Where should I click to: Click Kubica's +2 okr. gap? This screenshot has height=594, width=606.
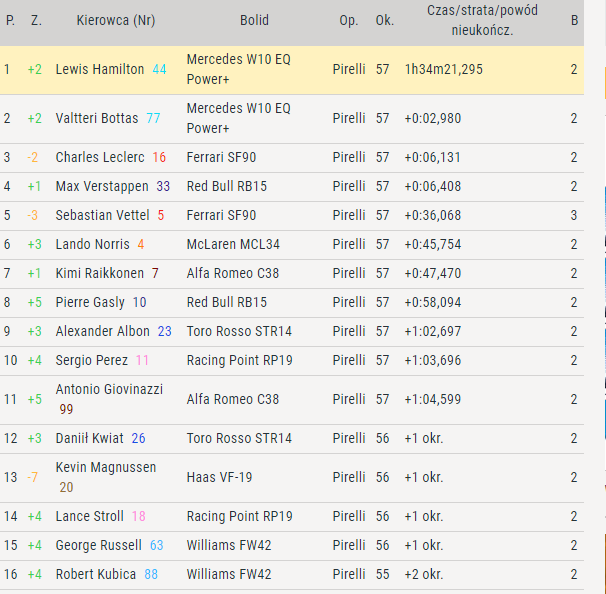(x=424, y=574)
